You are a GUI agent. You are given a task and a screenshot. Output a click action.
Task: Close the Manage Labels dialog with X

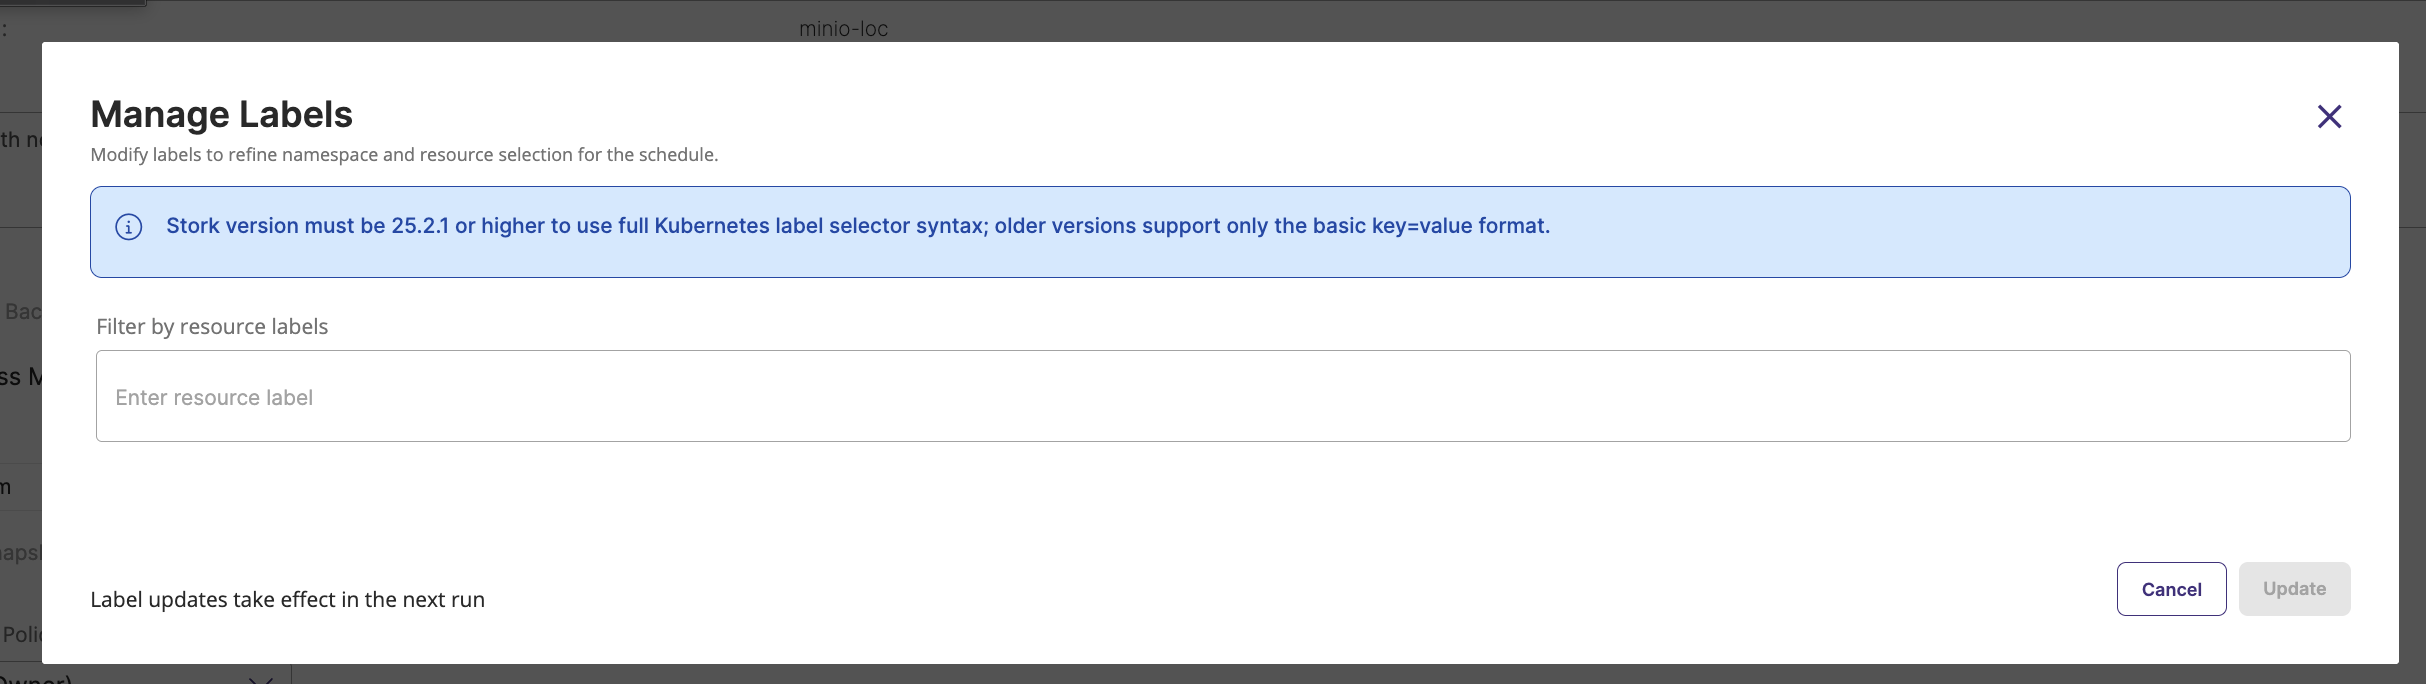click(2329, 117)
